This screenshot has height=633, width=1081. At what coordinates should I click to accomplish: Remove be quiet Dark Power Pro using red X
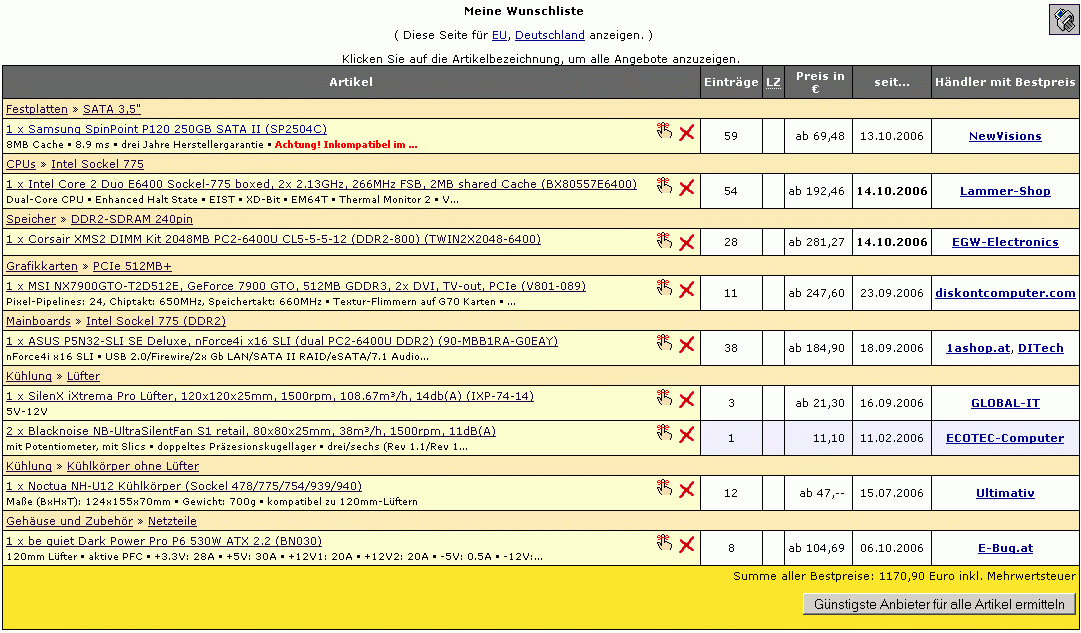[687, 545]
